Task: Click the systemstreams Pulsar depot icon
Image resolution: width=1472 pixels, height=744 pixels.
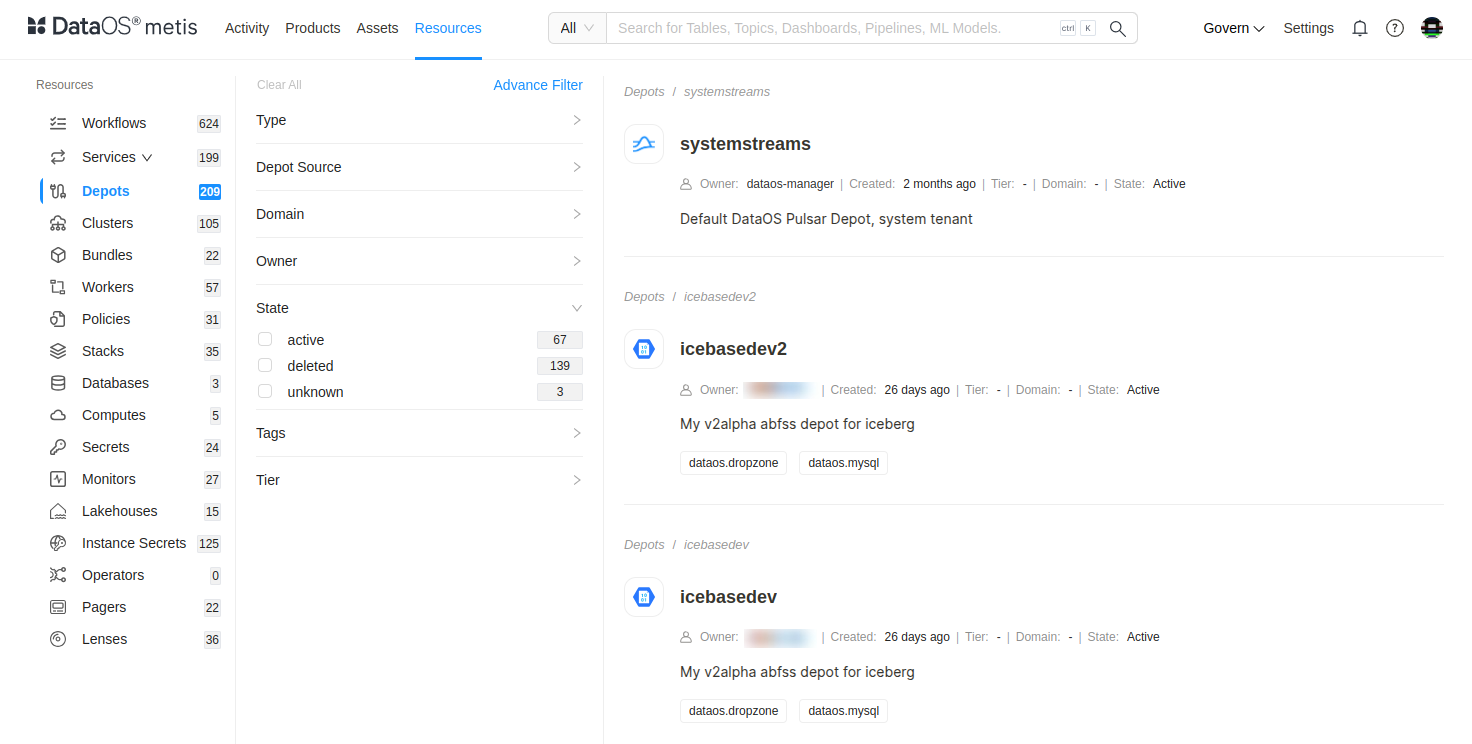Action: [x=644, y=144]
